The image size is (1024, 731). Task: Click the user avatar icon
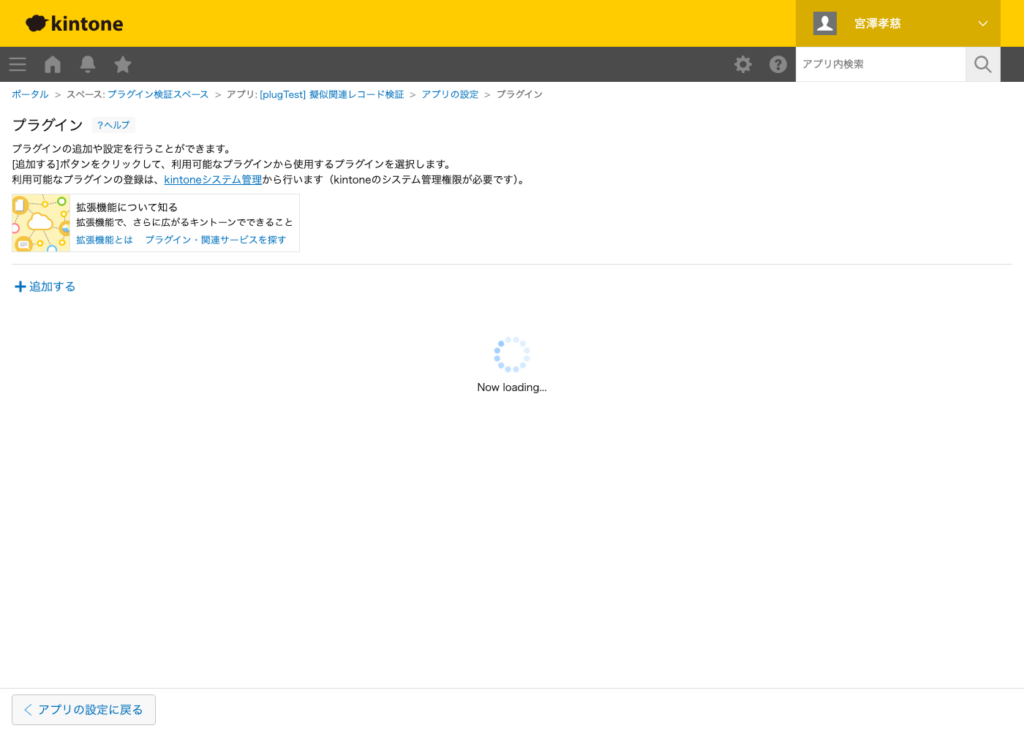click(x=824, y=22)
